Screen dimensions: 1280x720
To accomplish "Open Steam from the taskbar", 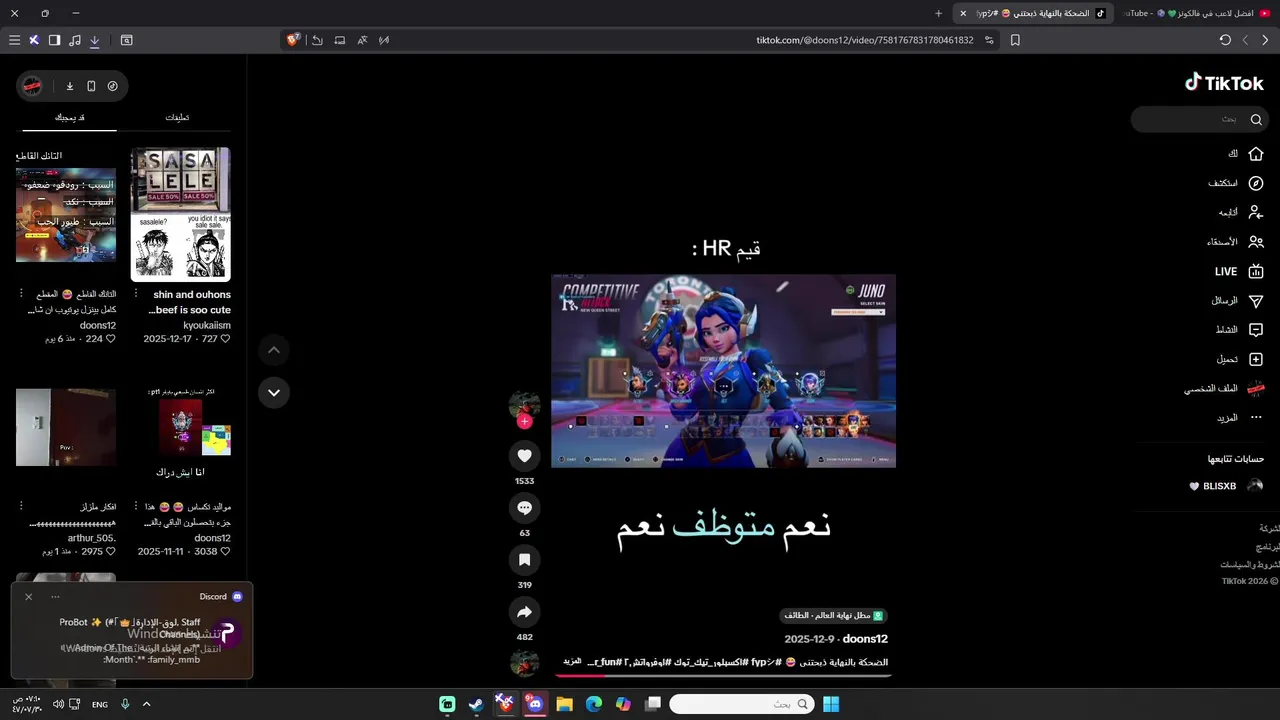I will click(476, 705).
